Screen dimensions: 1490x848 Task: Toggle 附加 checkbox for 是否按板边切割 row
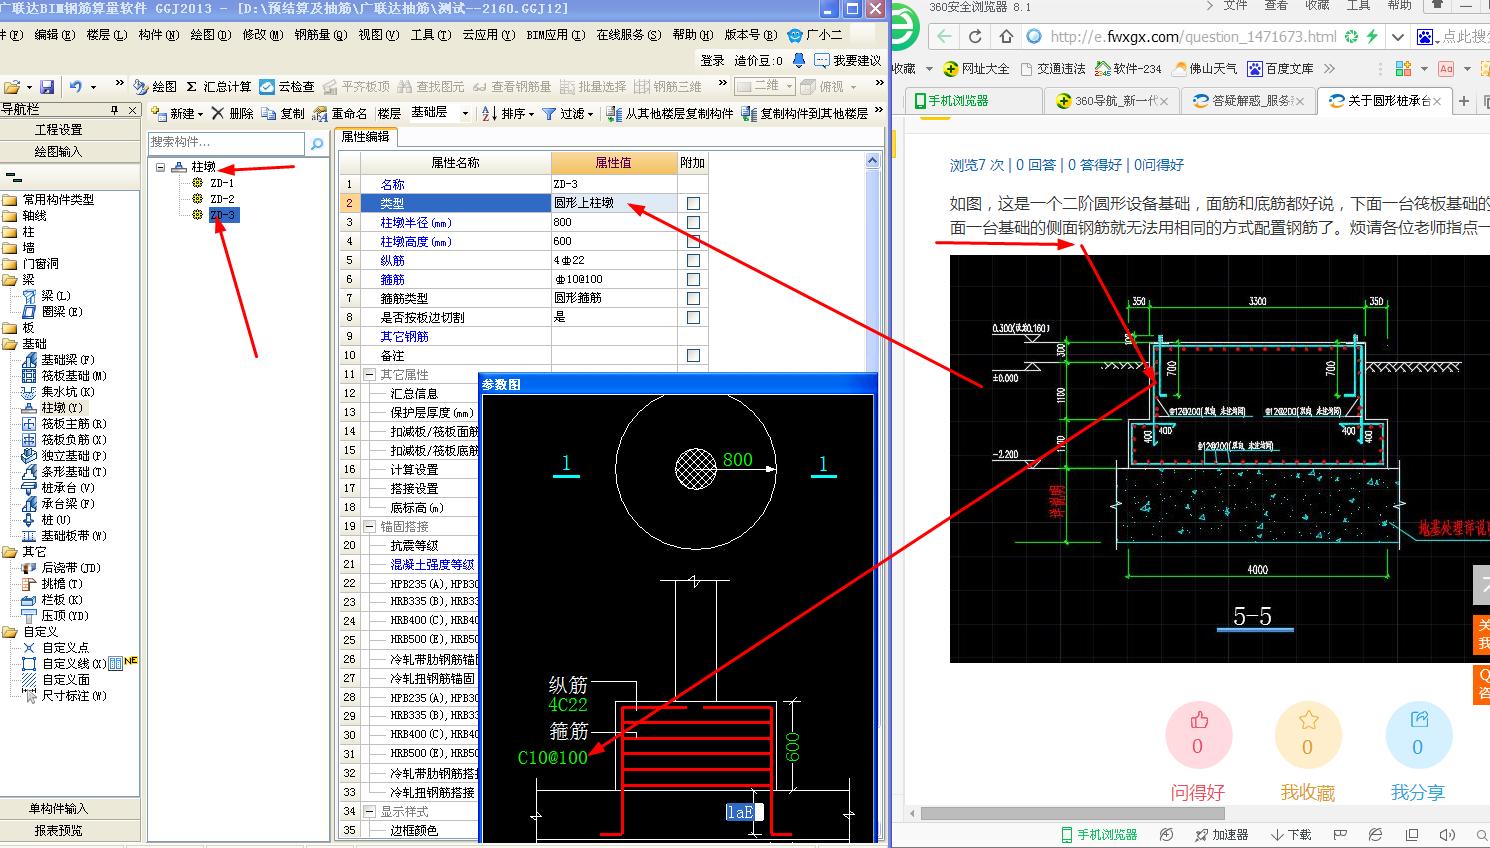[x=693, y=317]
